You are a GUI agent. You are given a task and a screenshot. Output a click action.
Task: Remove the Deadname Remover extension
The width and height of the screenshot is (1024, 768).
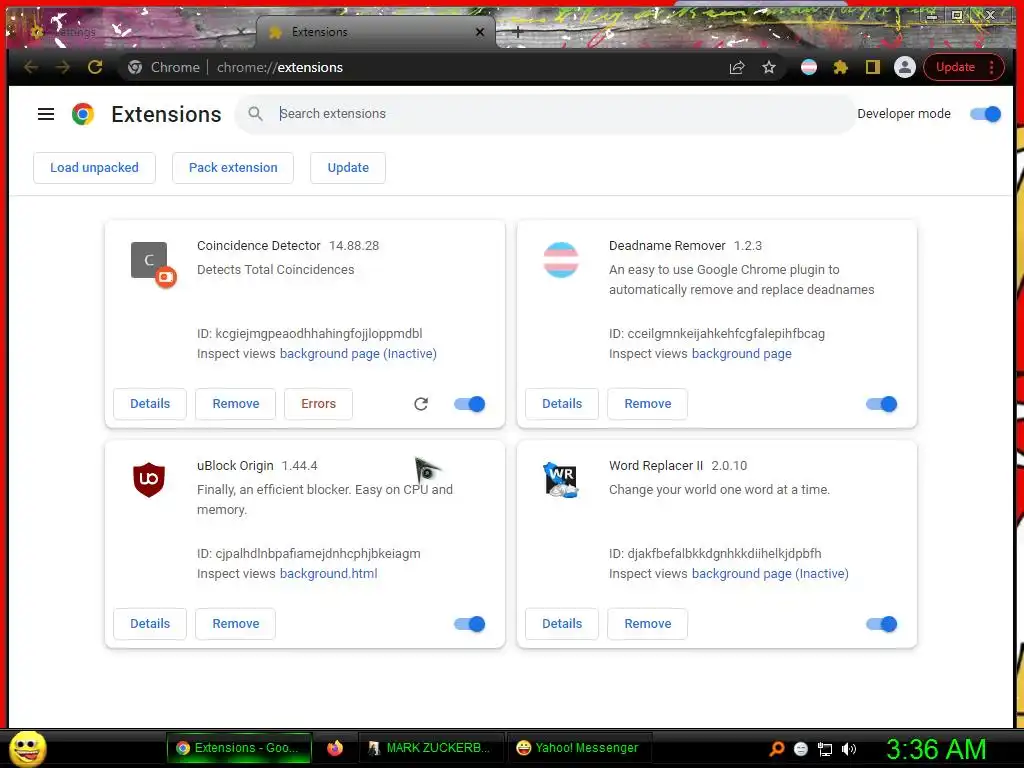tap(648, 404)
